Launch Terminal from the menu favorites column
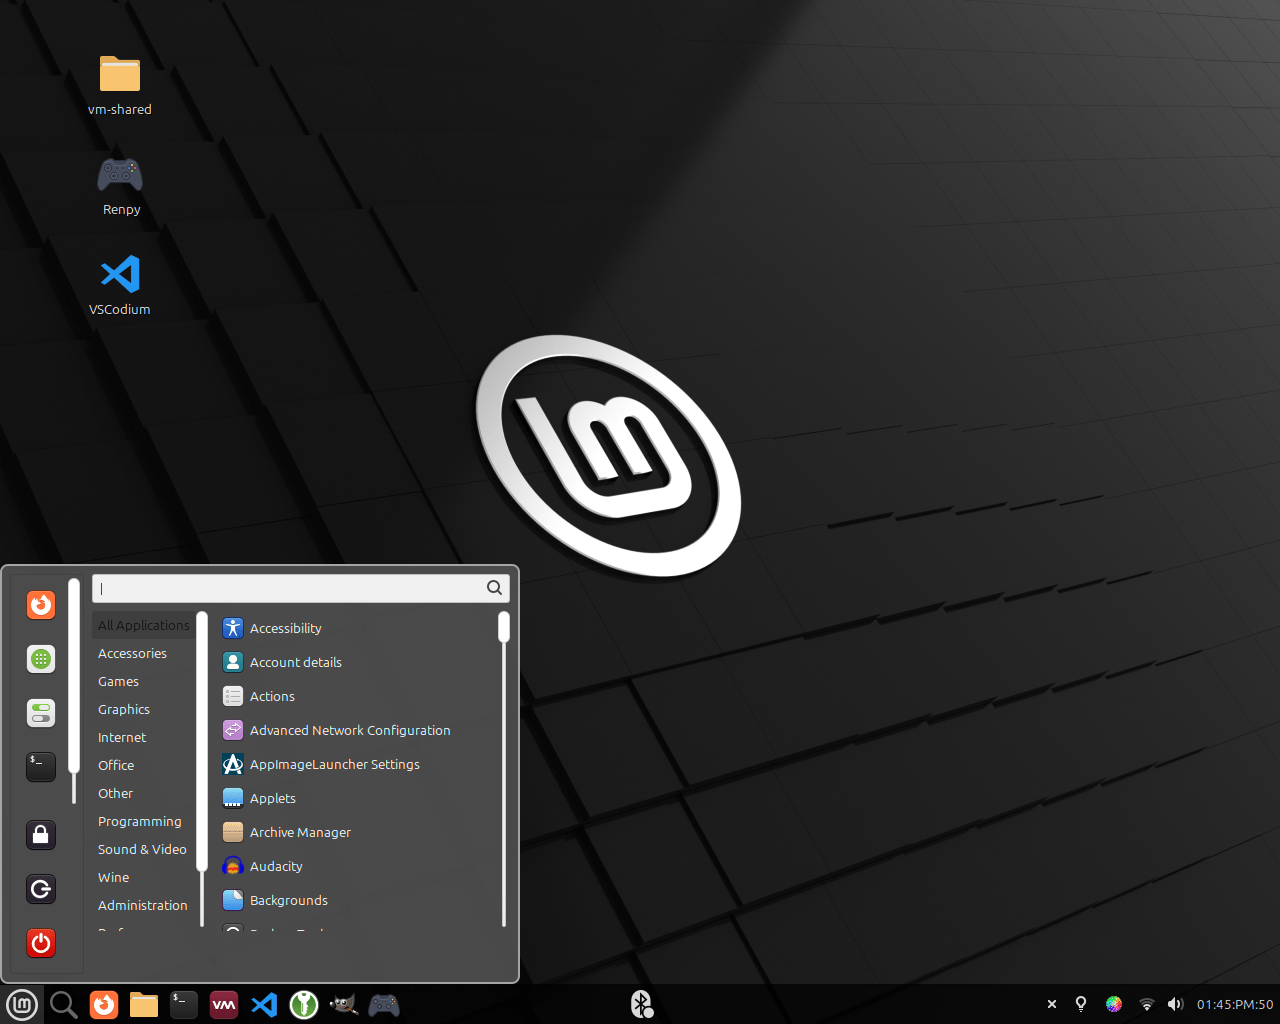 click(x=41, y=767)
